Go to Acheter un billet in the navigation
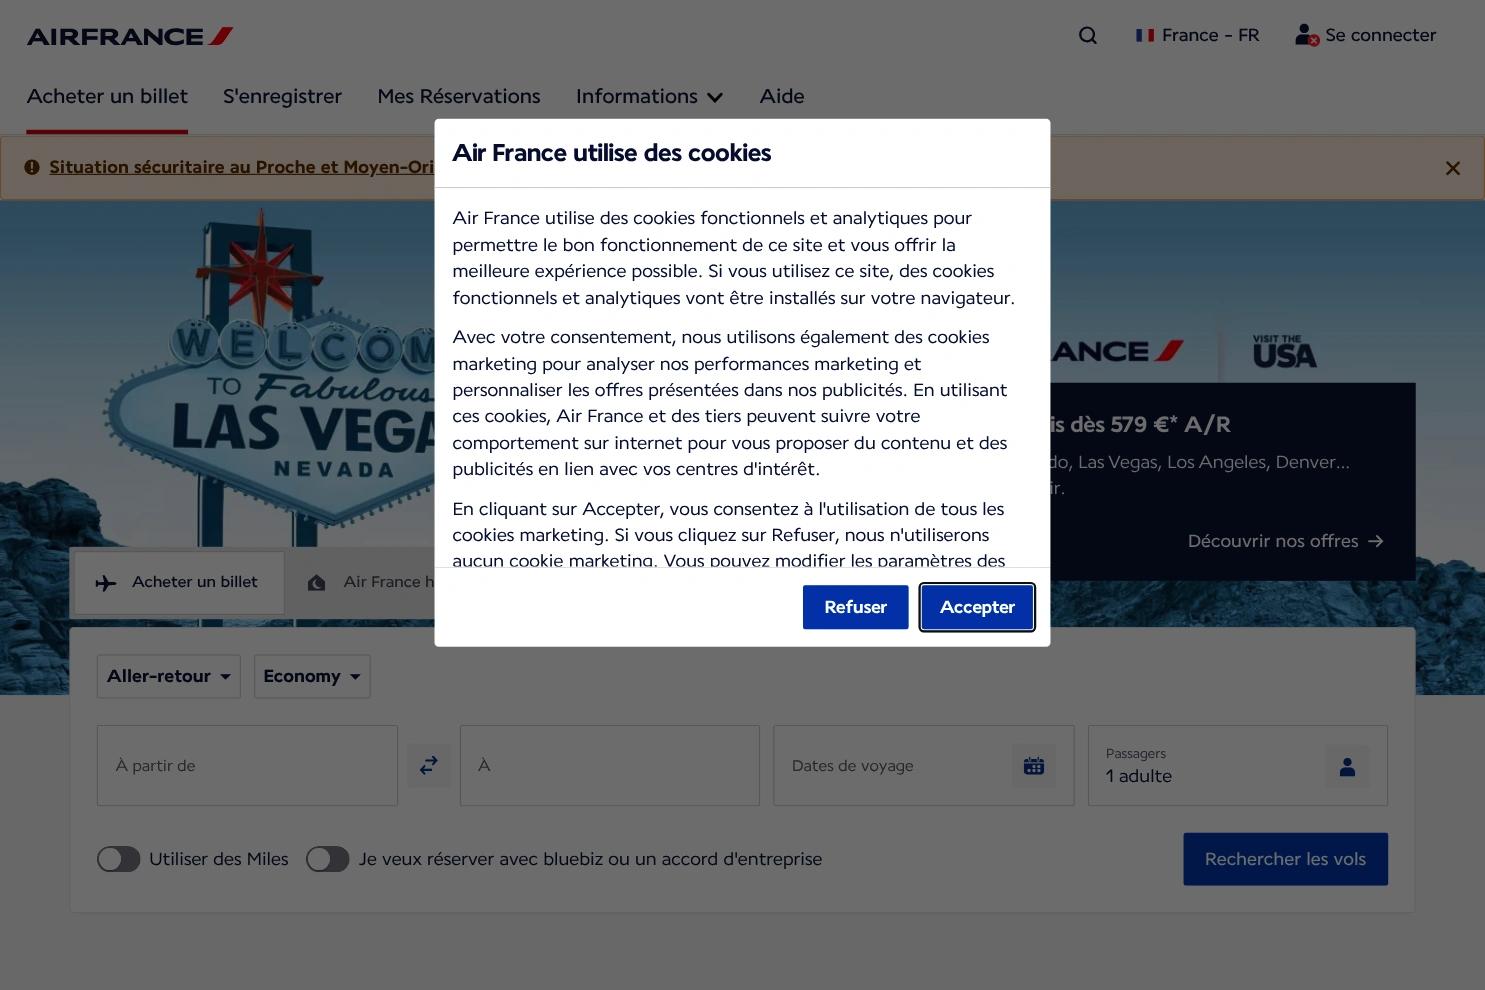Image resolution: width=1485 pixels, height=990 pixels. point(107,97)
